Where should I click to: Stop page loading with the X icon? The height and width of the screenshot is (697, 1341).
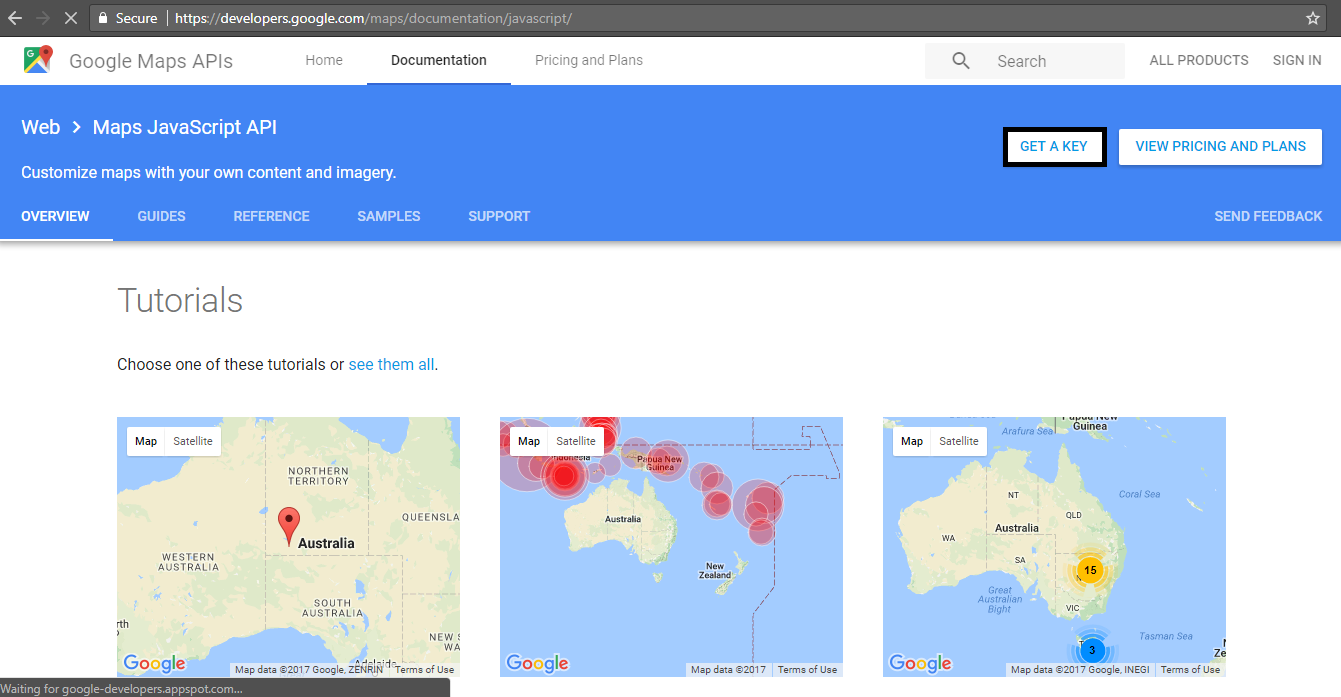pos(71,18)
